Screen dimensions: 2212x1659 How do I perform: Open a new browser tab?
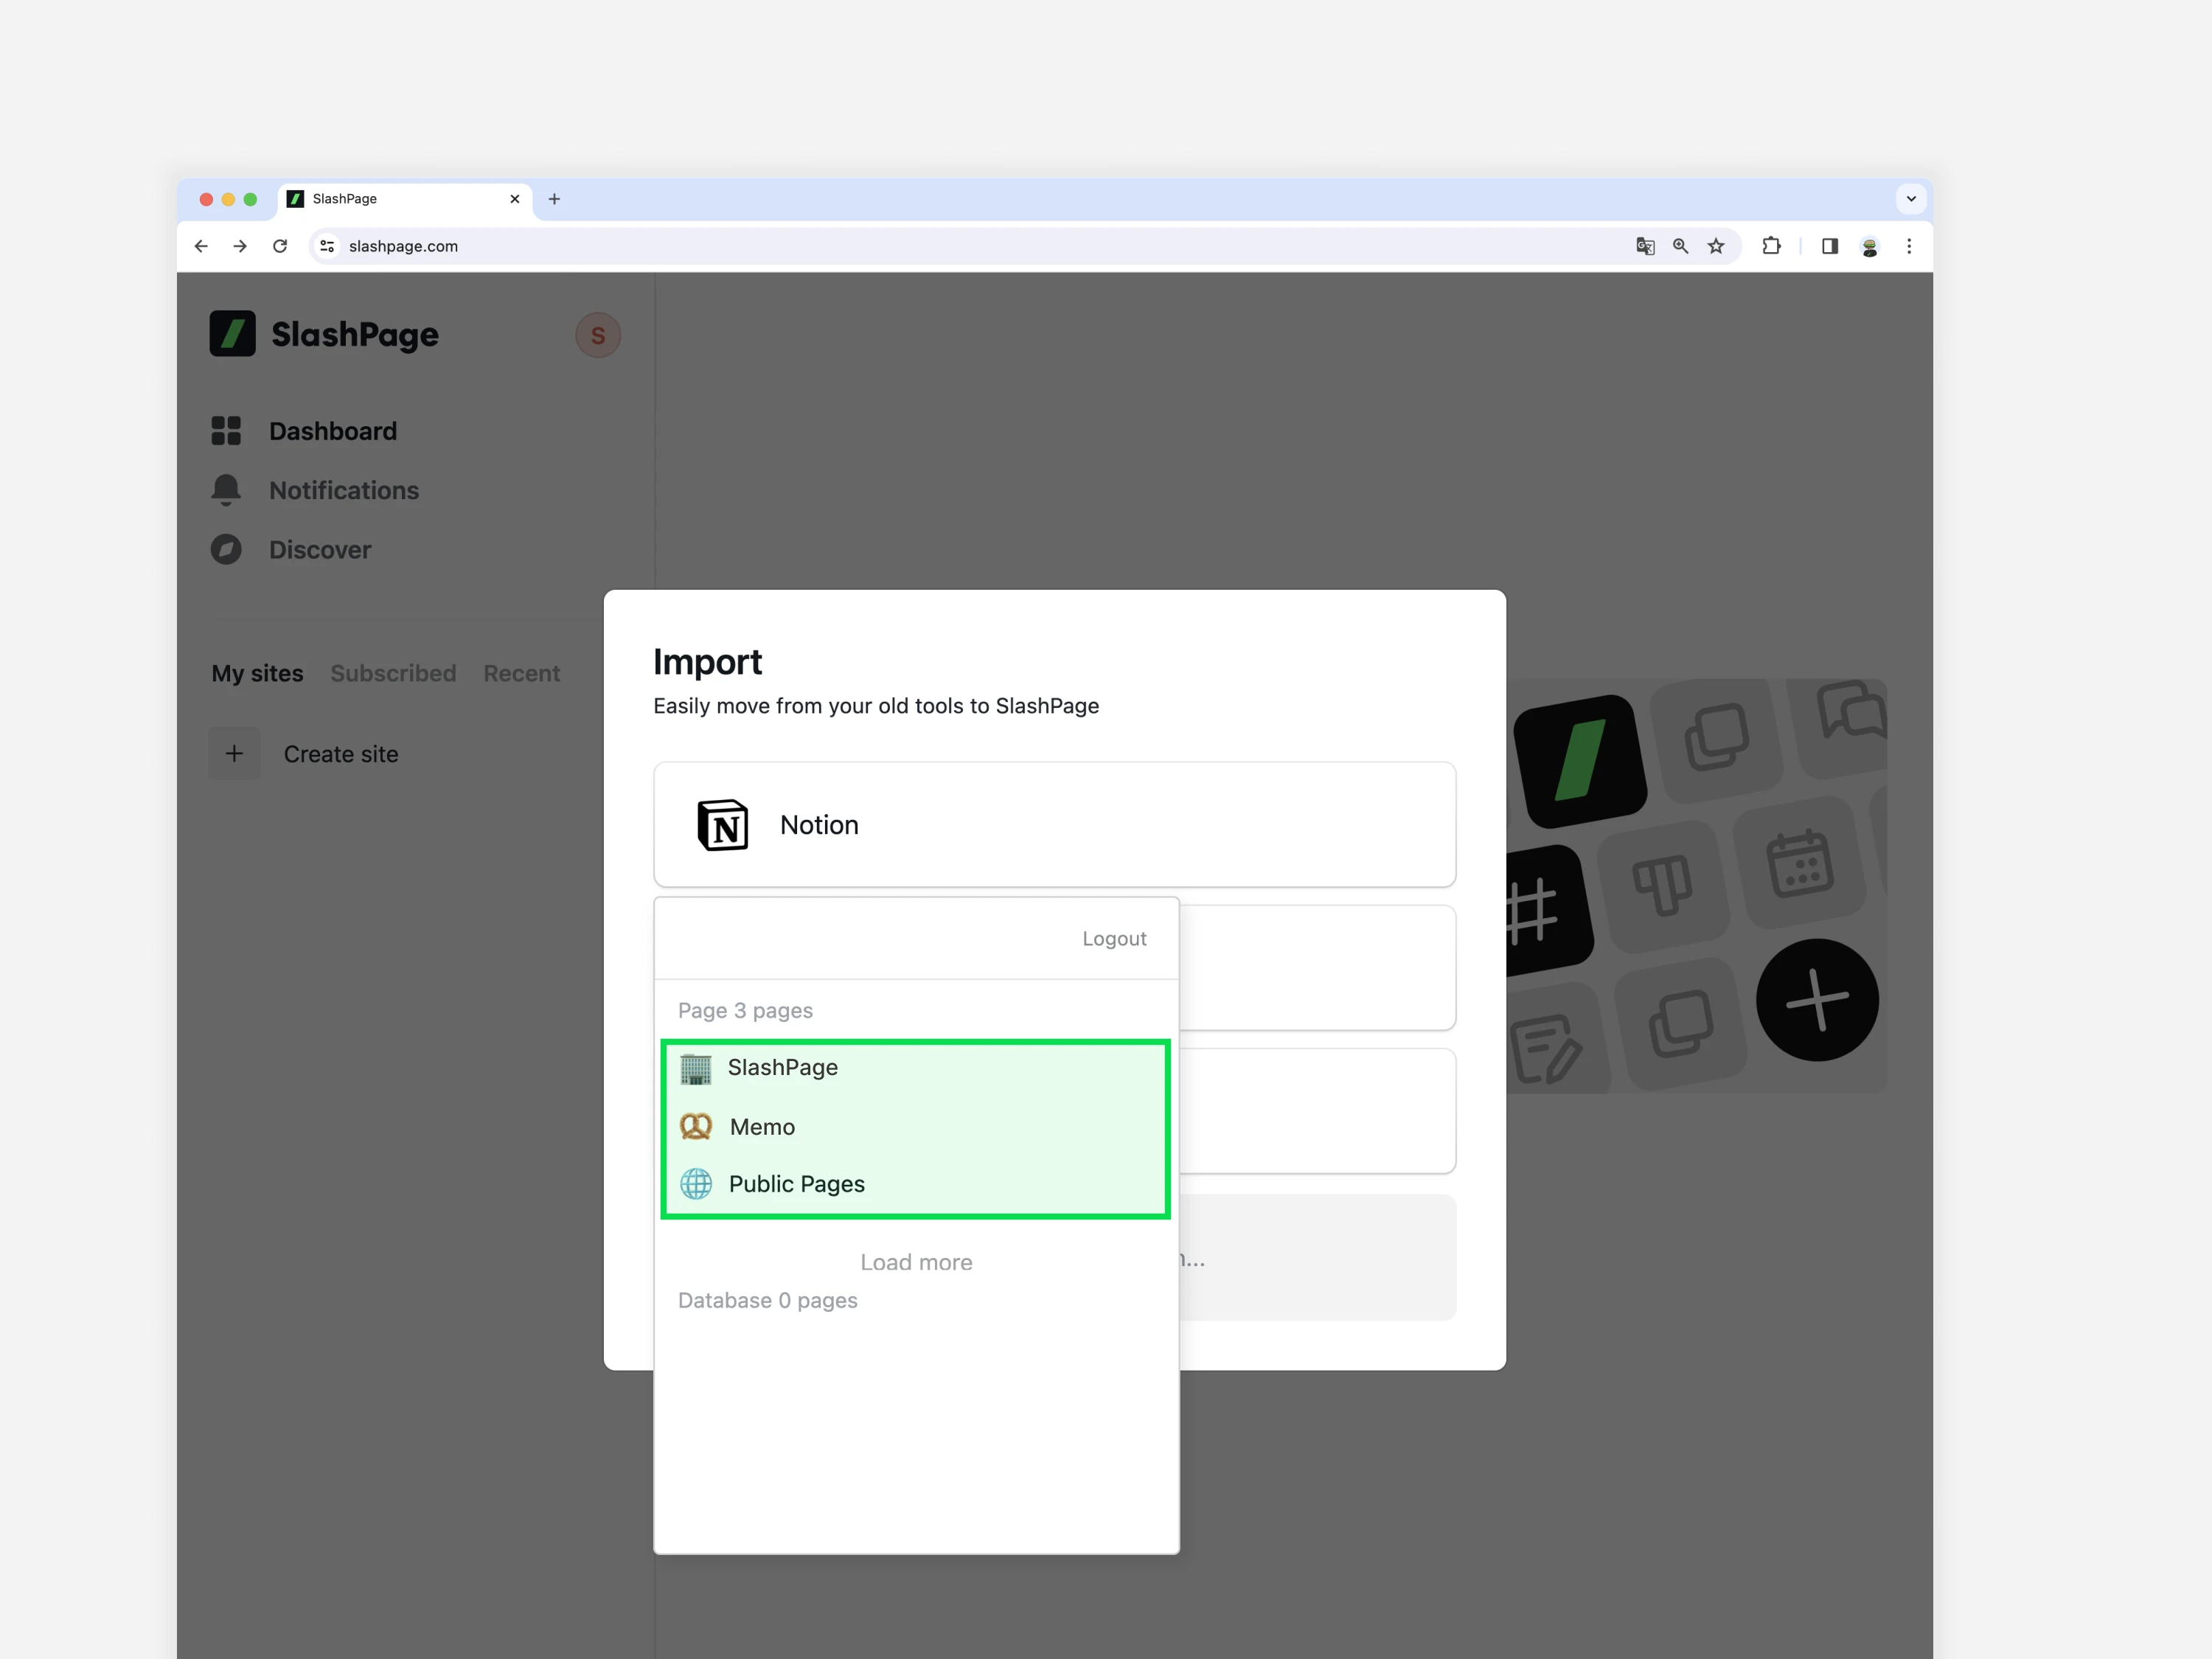554,199
